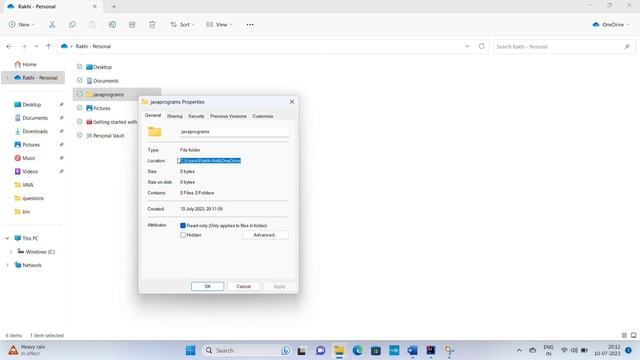
Task: Click the Copy icon in toolbar
Action: (72, 24)
